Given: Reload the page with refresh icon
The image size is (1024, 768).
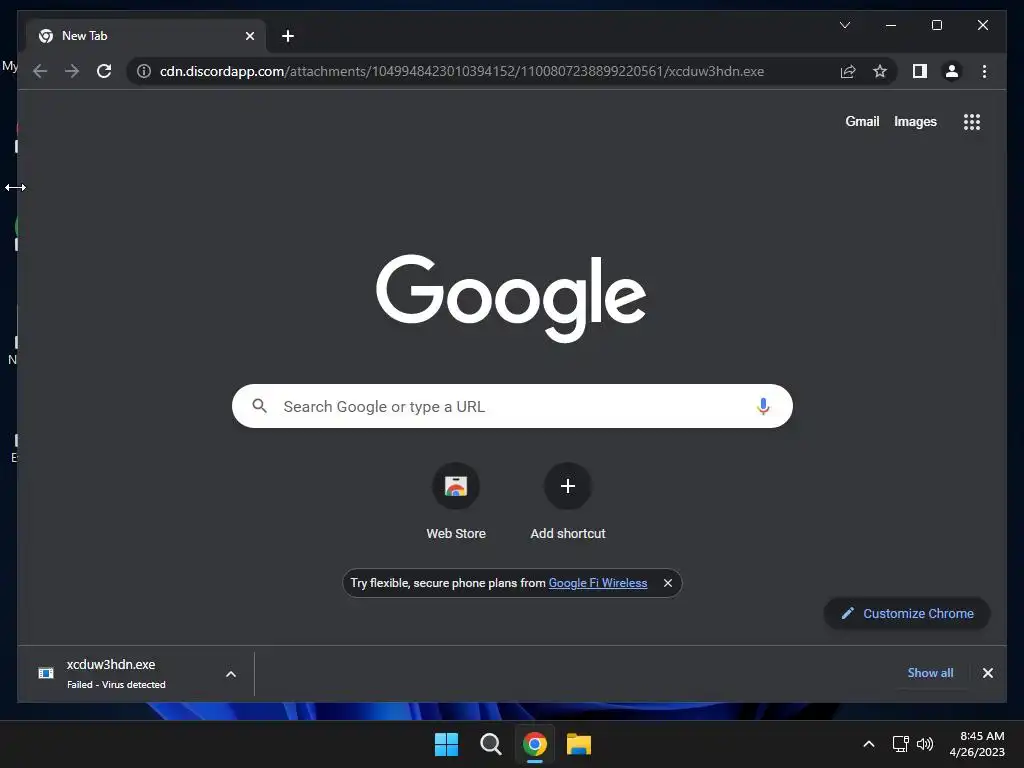Looking at the screenshot, I should coord(104,71).
